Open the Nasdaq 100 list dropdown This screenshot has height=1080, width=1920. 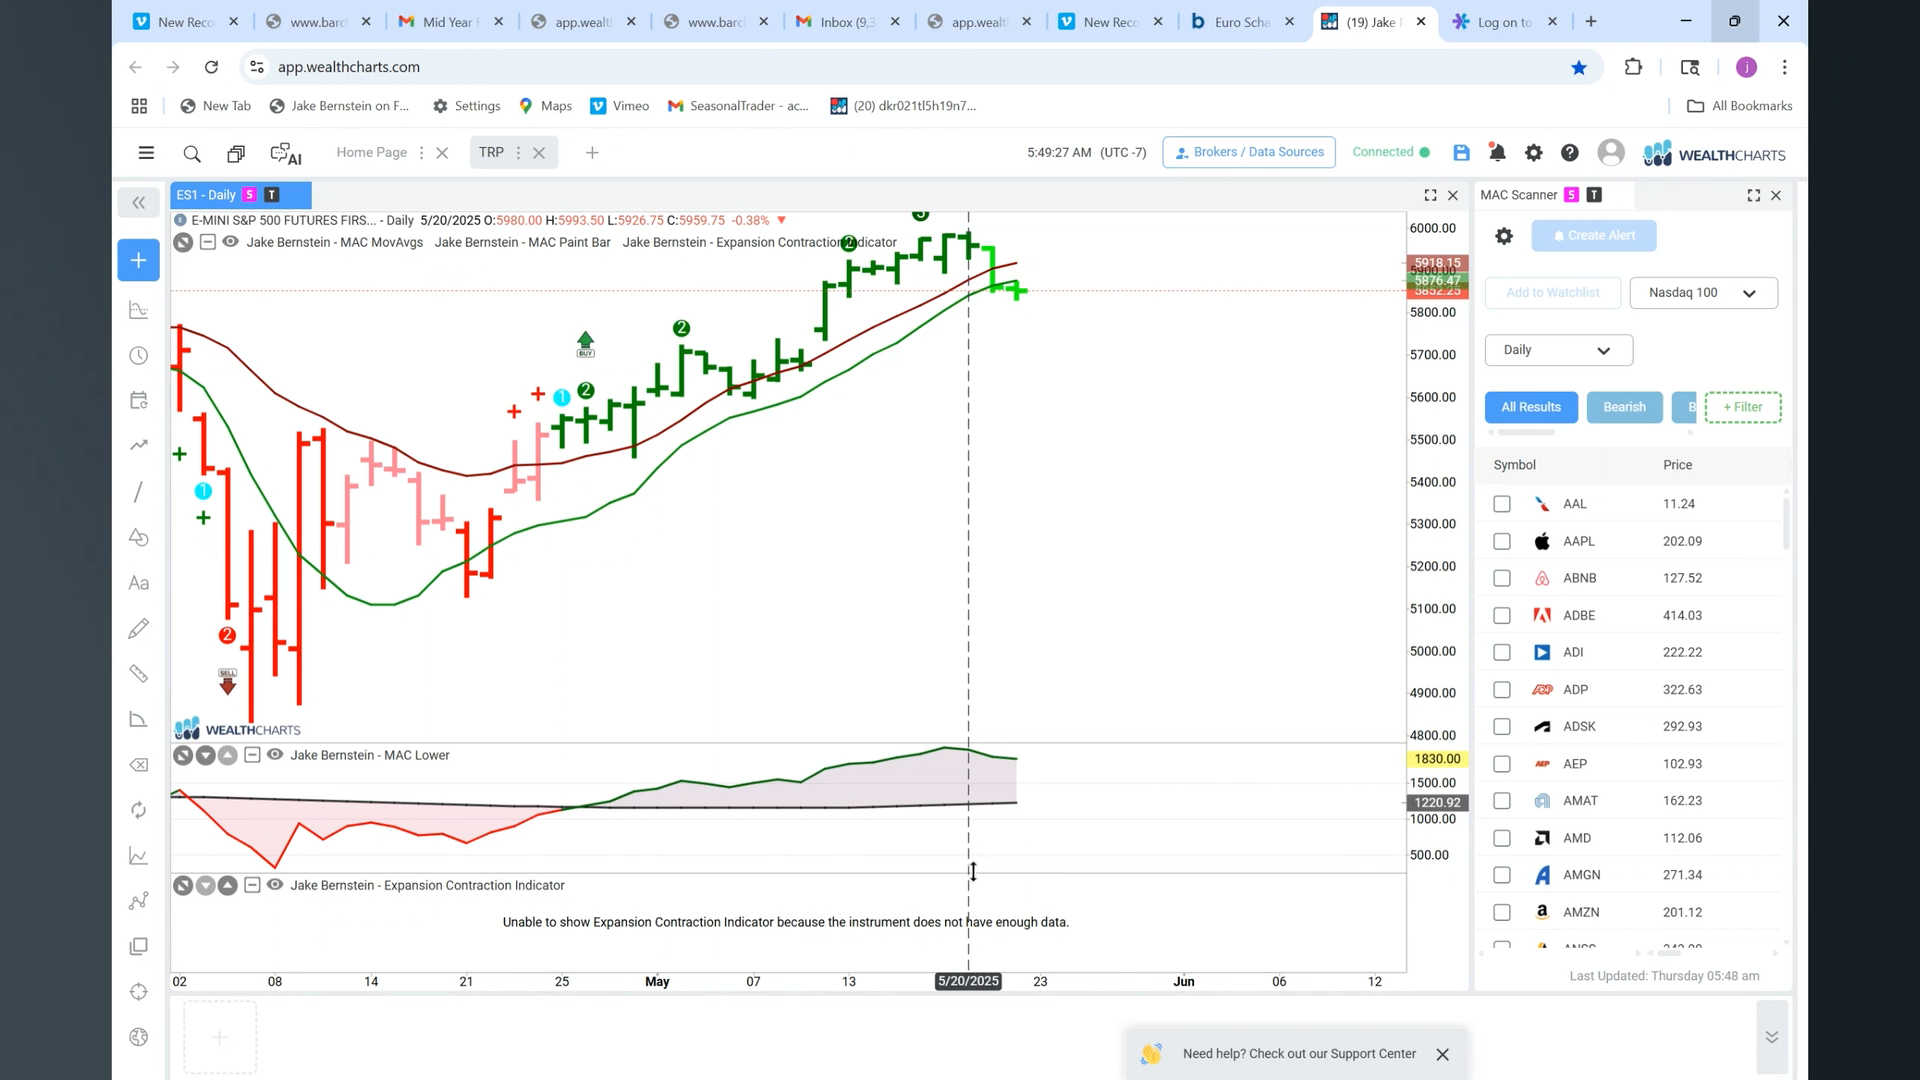click(x=1703, y=293)
